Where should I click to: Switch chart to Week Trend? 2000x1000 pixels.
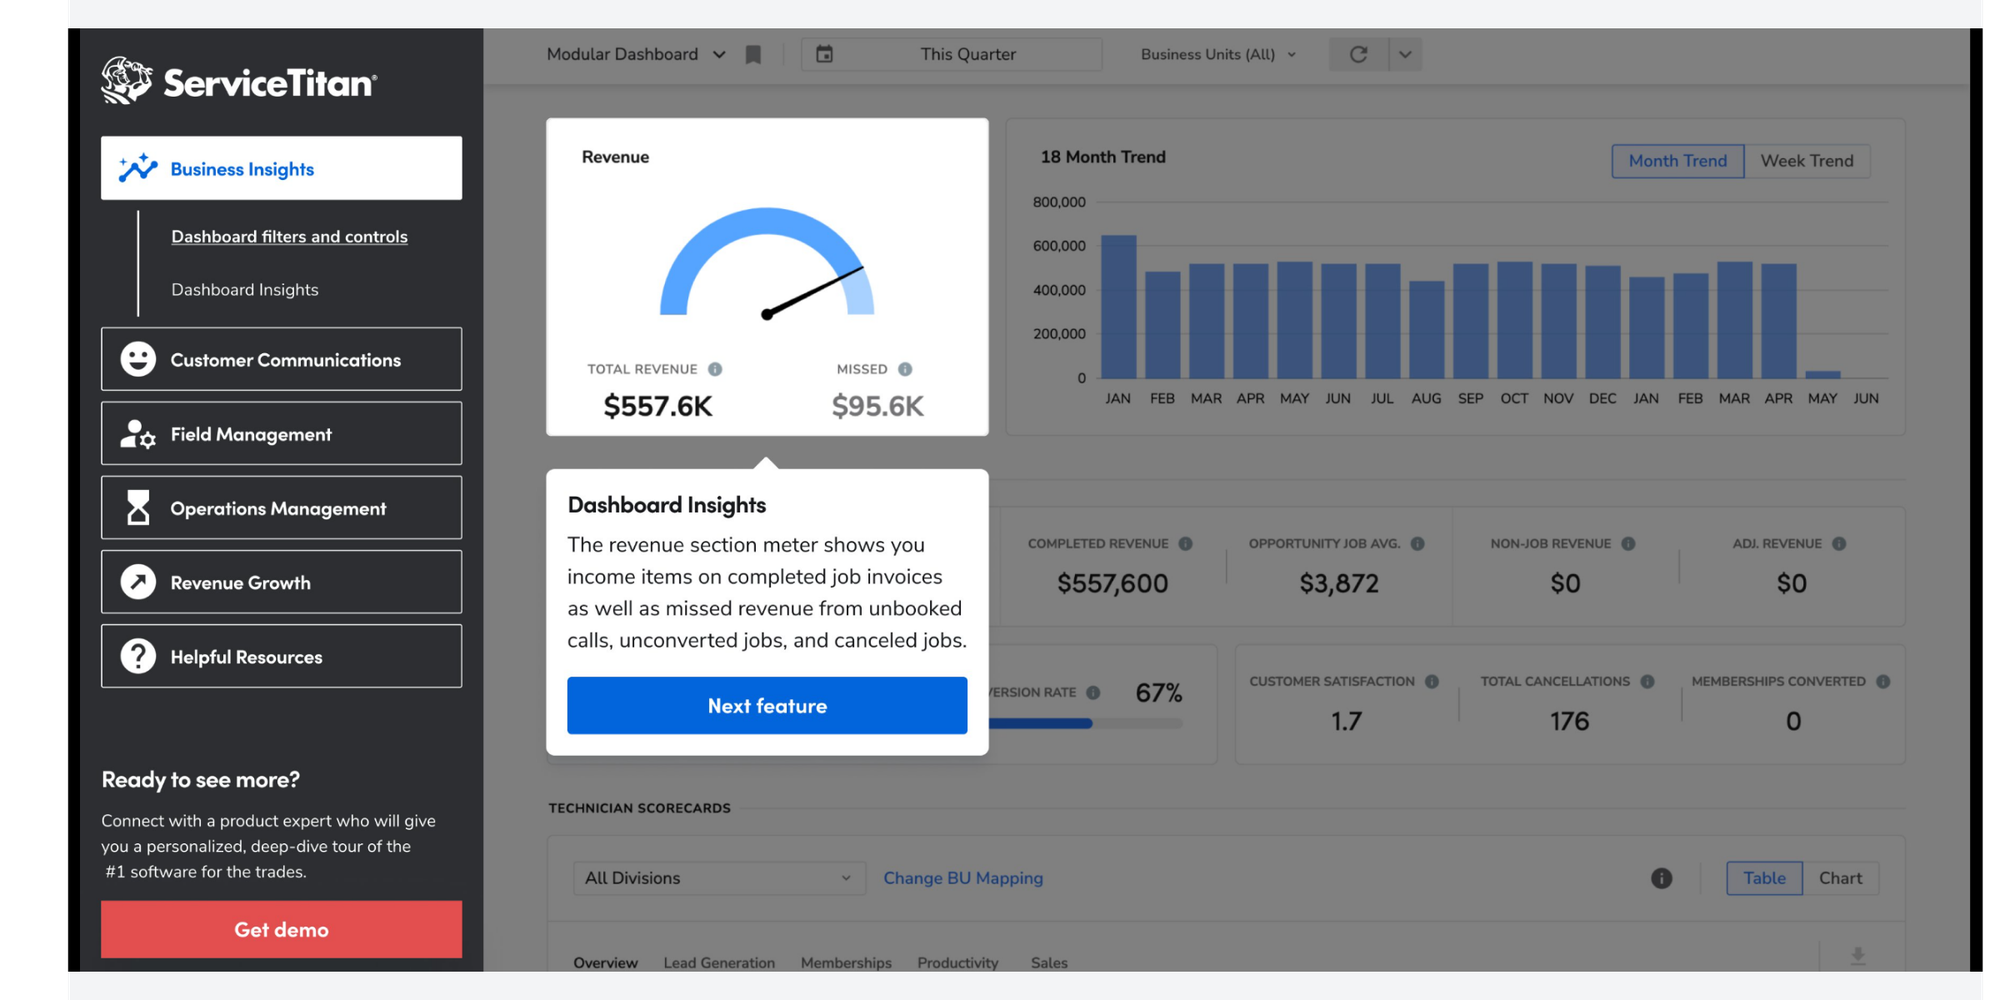coord(1806,161)
